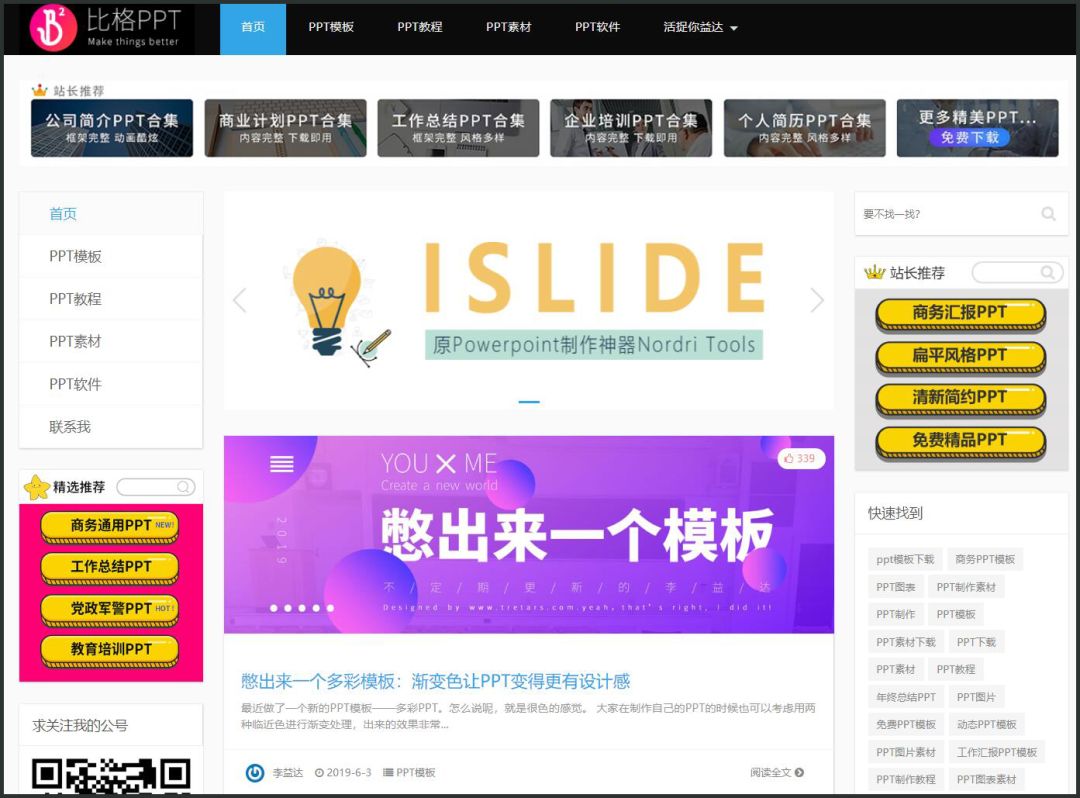The height and width of the screenshot is (798, 1080).
Task: Click the carousel slide indicator under ISLIDE banner
Action: click(x=528, y=401)
